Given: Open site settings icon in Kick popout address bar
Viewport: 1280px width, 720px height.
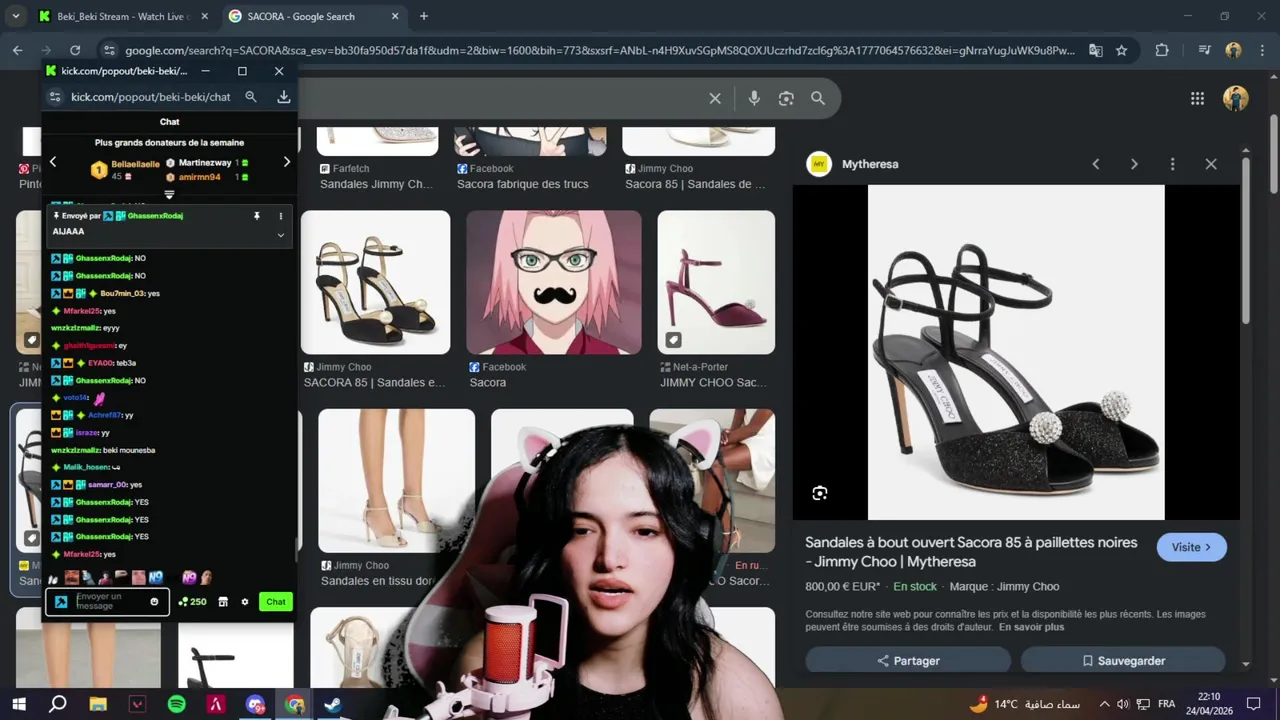Looking at the screenshot, I should click(x=55, y=97).
